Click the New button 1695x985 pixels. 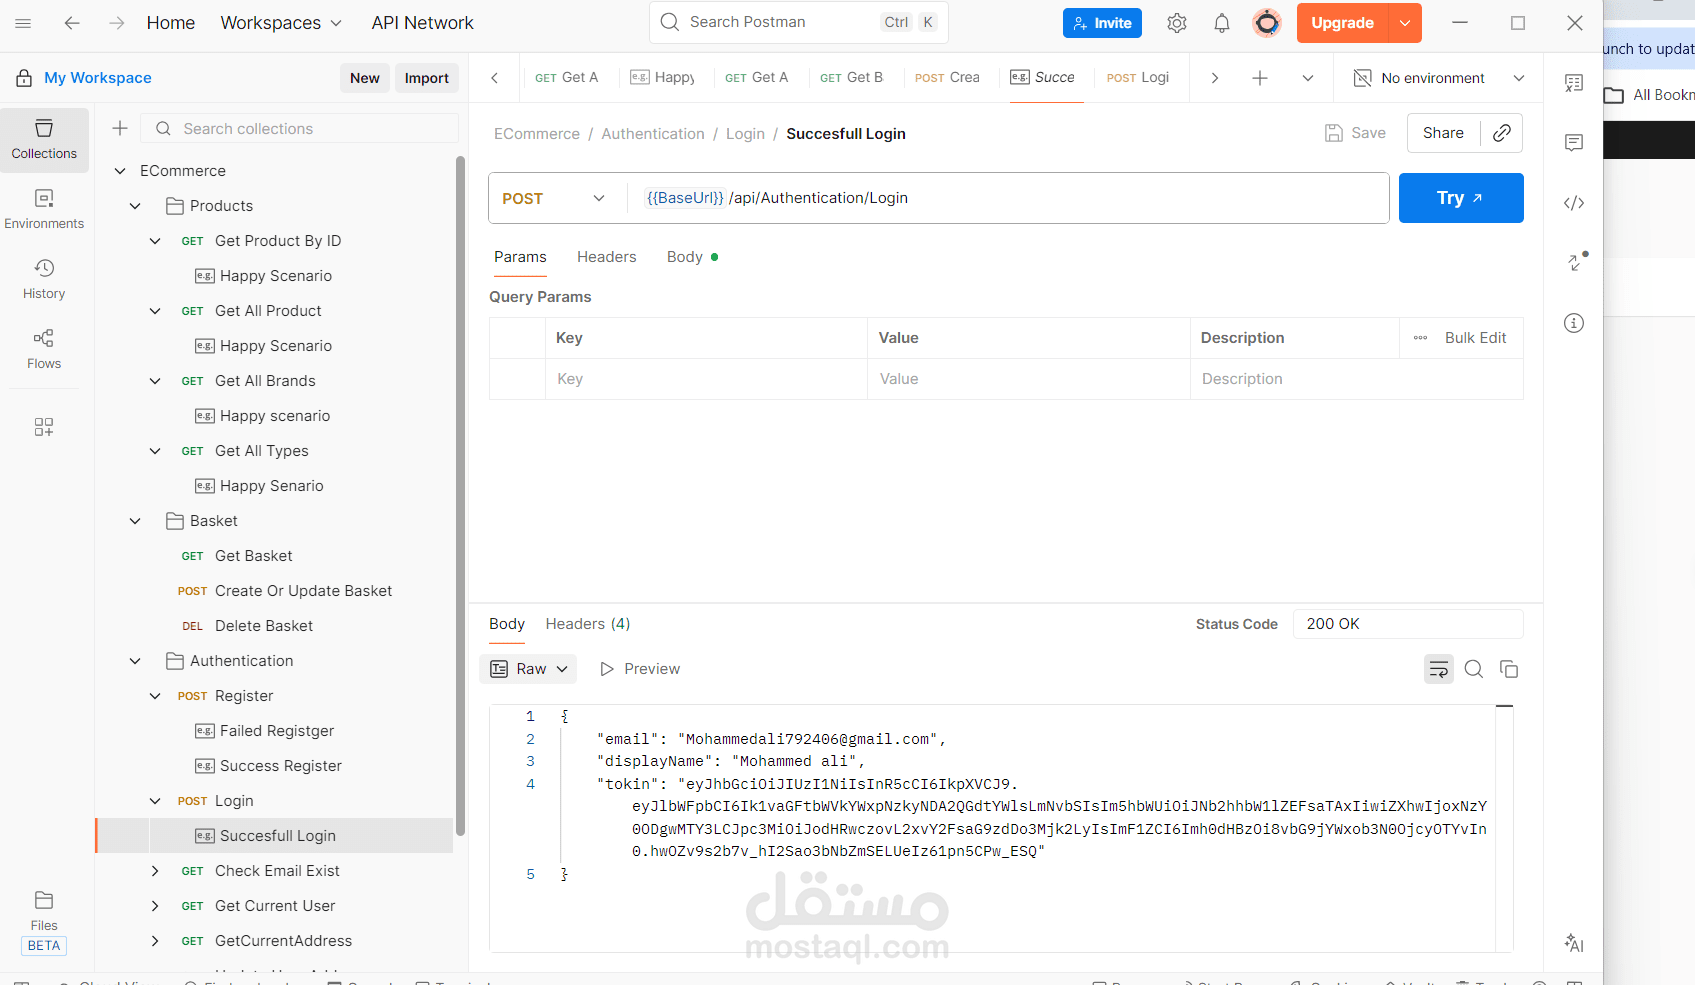365,78
